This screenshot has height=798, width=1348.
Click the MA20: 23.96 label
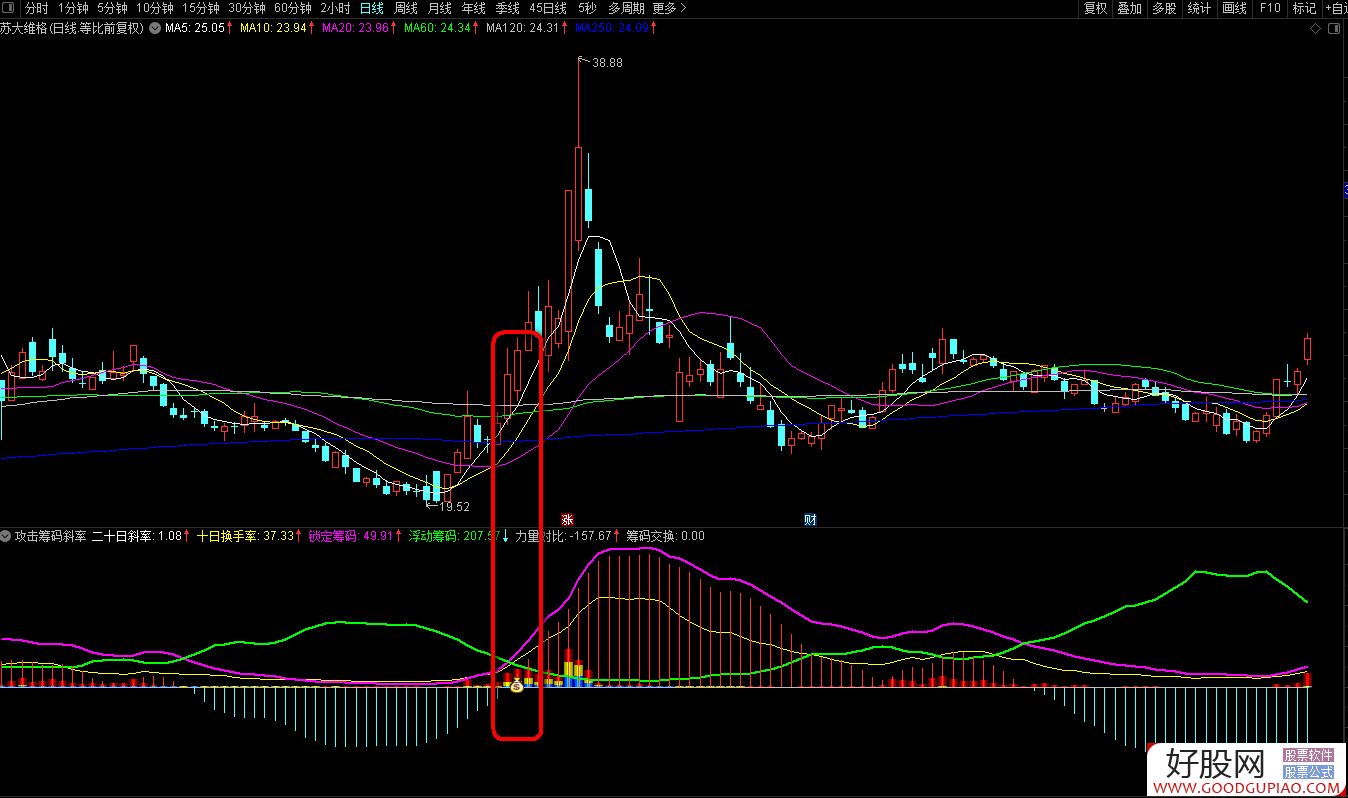(x=354, y=28)
